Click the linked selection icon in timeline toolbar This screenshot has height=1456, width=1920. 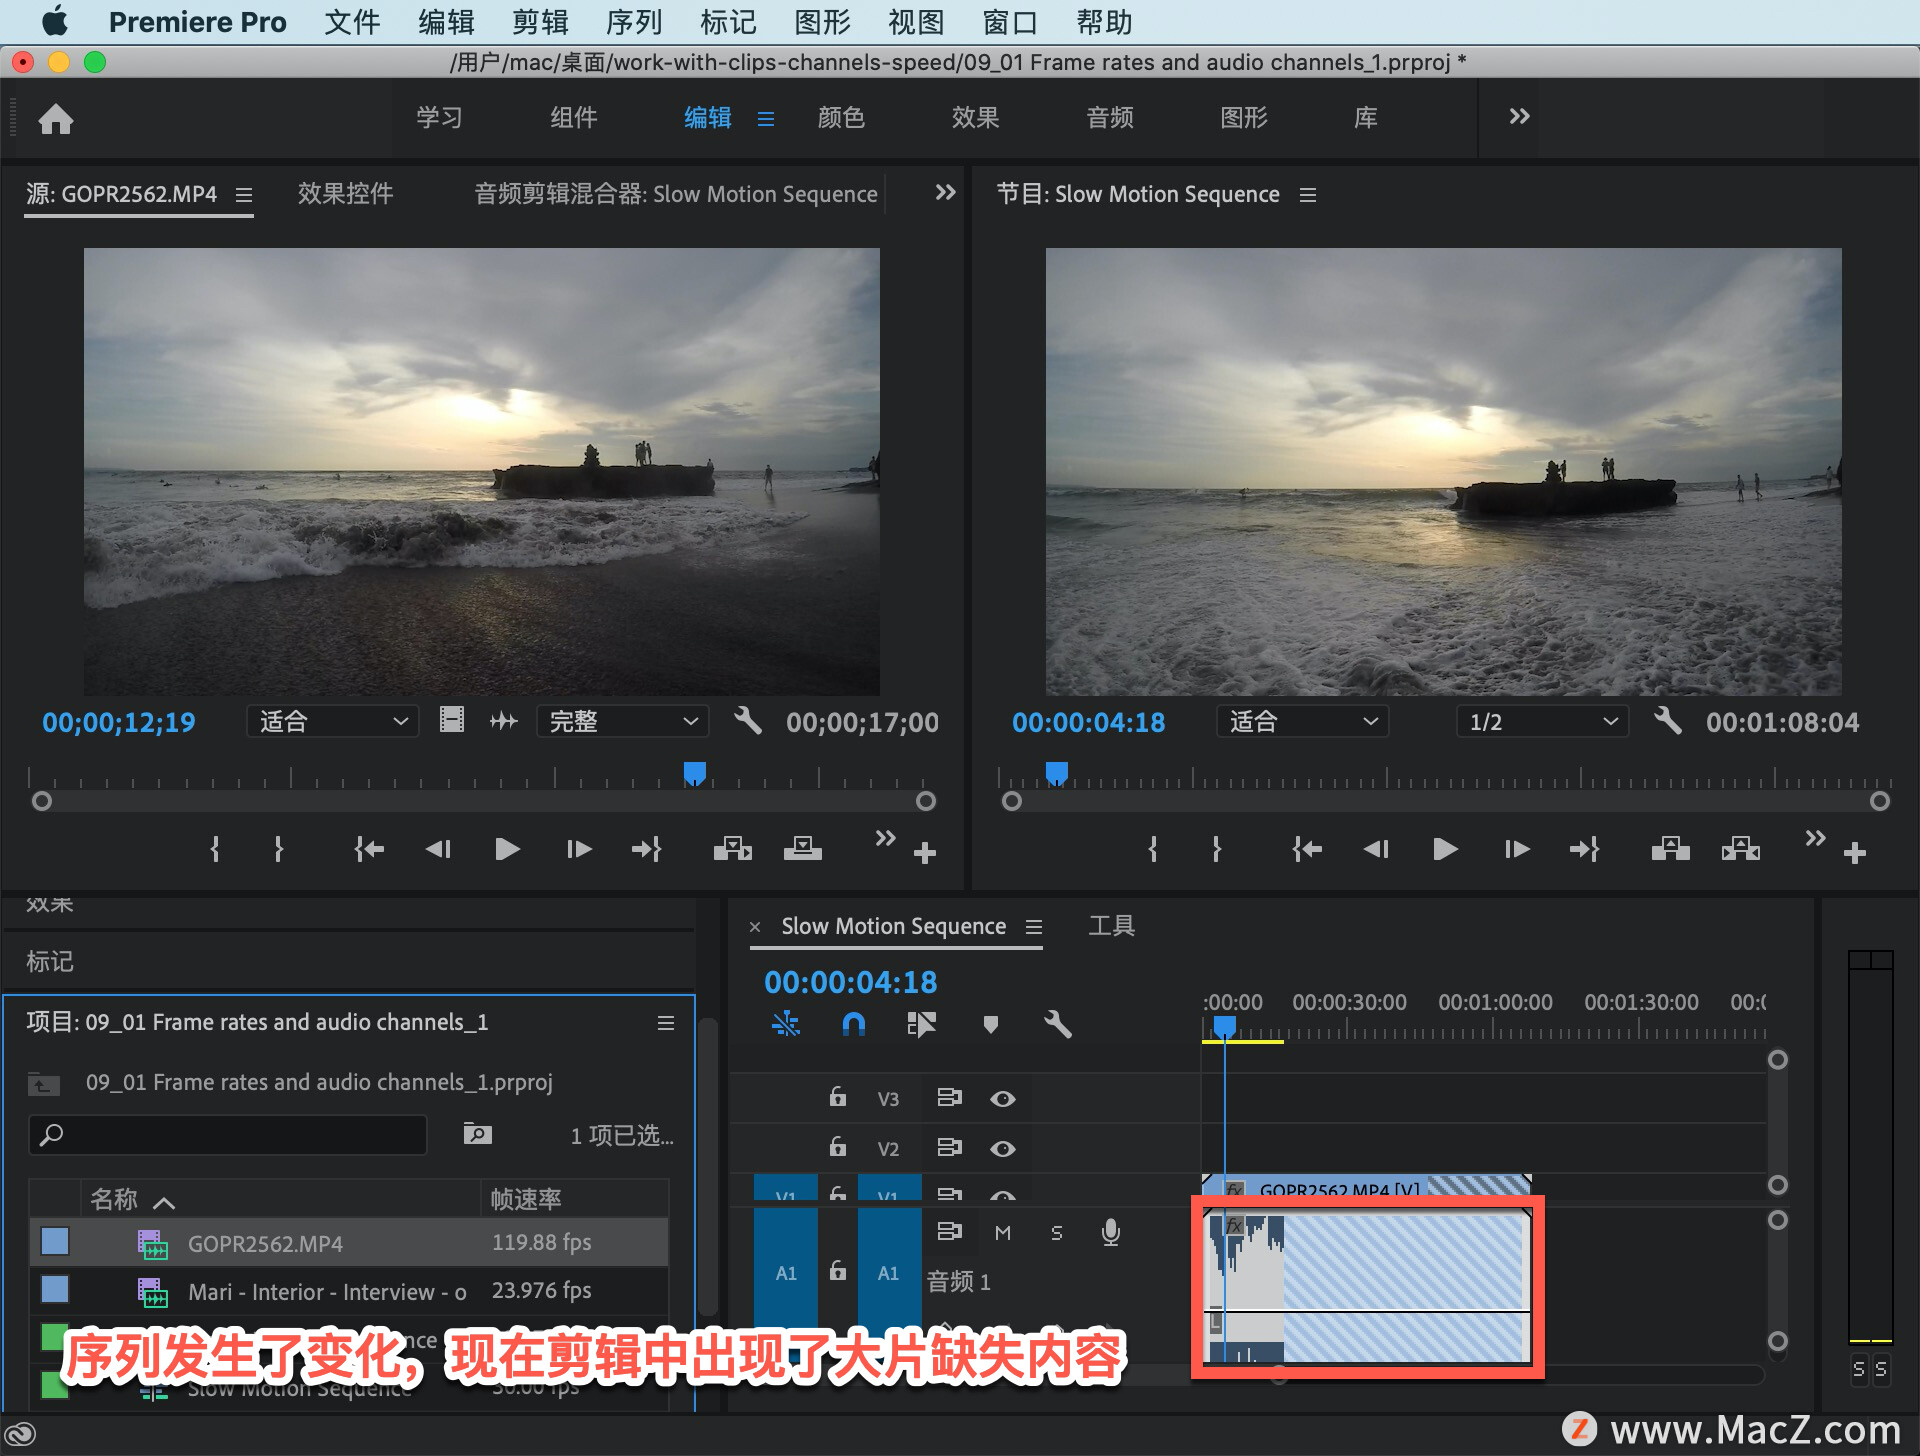point(786,1024)
